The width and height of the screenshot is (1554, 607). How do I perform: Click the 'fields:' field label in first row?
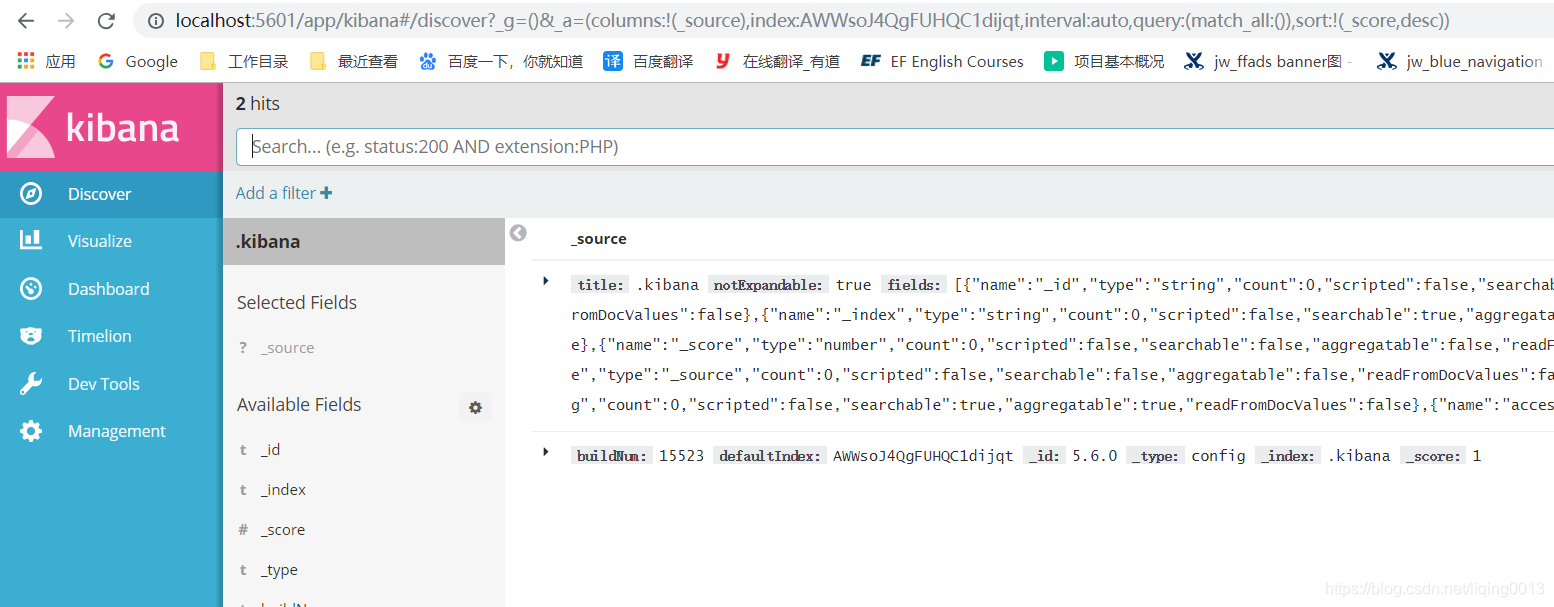pyautogui.click(x=914, y=285)
